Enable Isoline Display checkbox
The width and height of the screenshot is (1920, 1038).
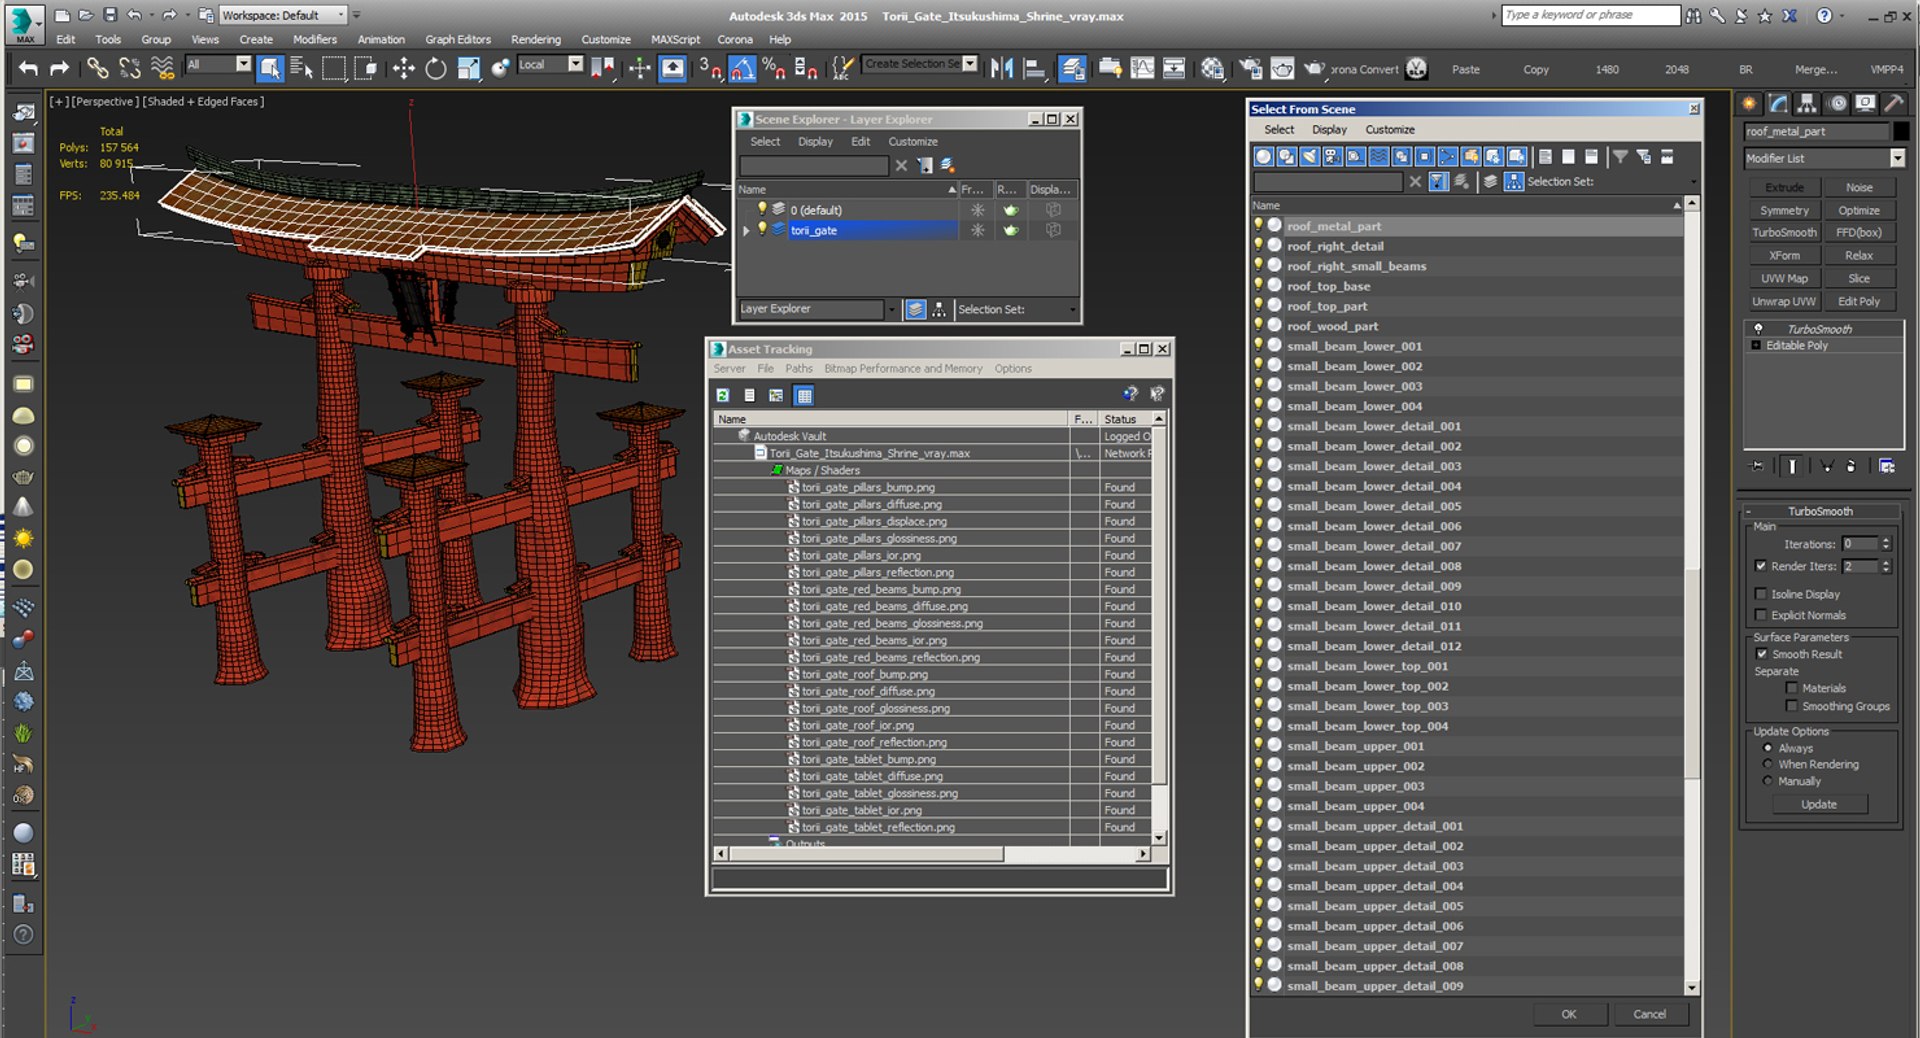tap(1761, 594)
